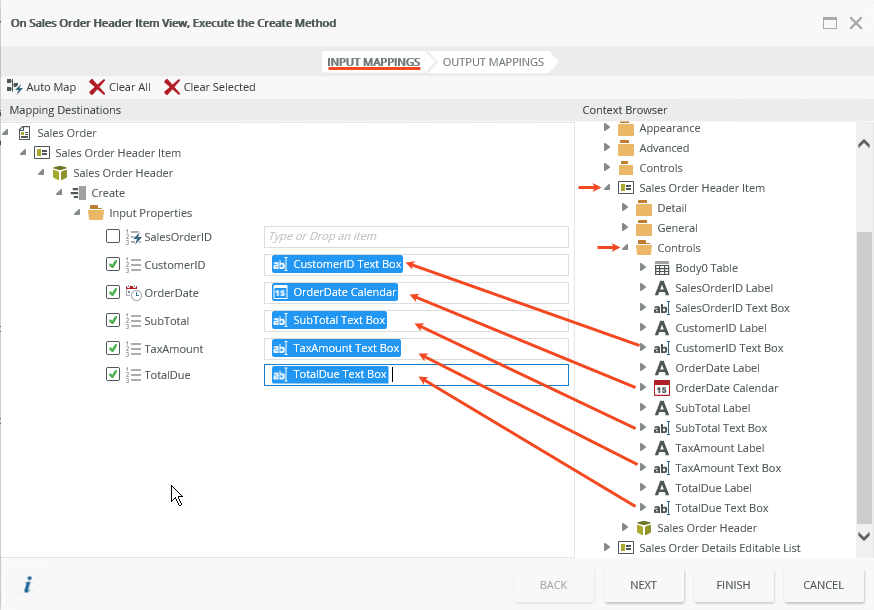Expand the Appearance folder

tap(607, 128)
